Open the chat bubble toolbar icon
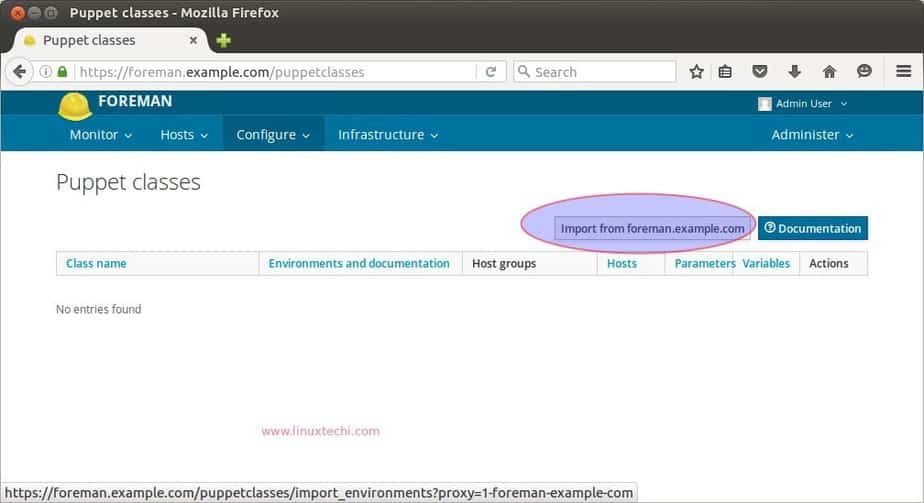This screenshot has width=924, height=503. (x=864, y=71)
